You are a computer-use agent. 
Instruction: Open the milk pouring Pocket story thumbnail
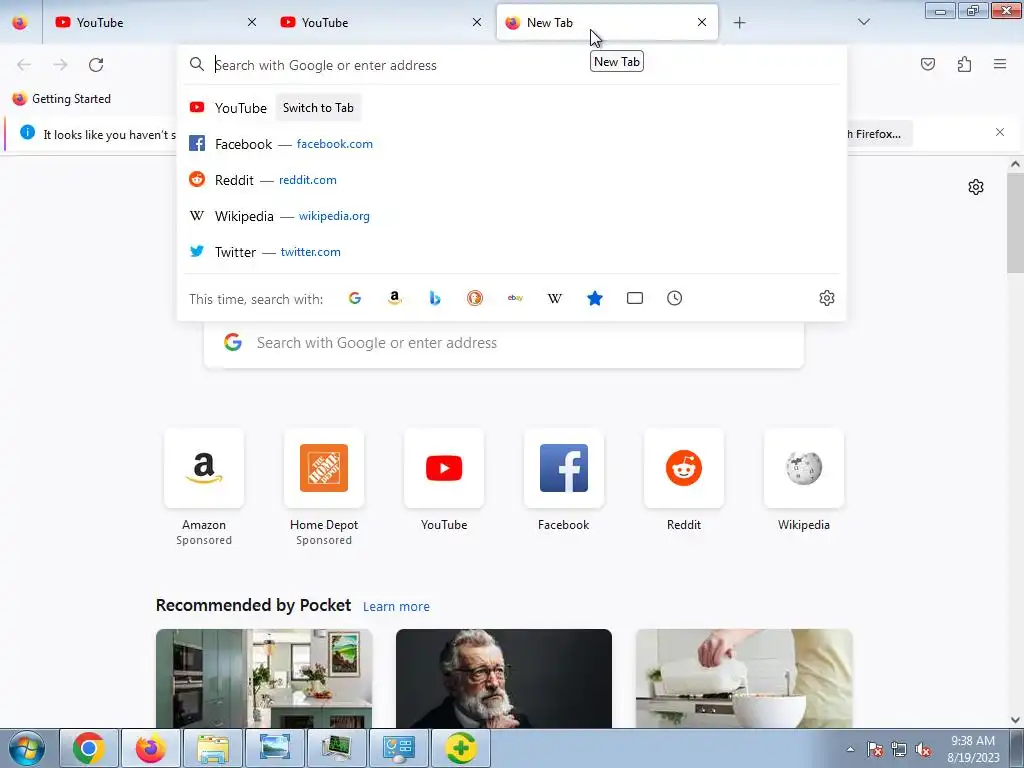(x=744, y=679)
